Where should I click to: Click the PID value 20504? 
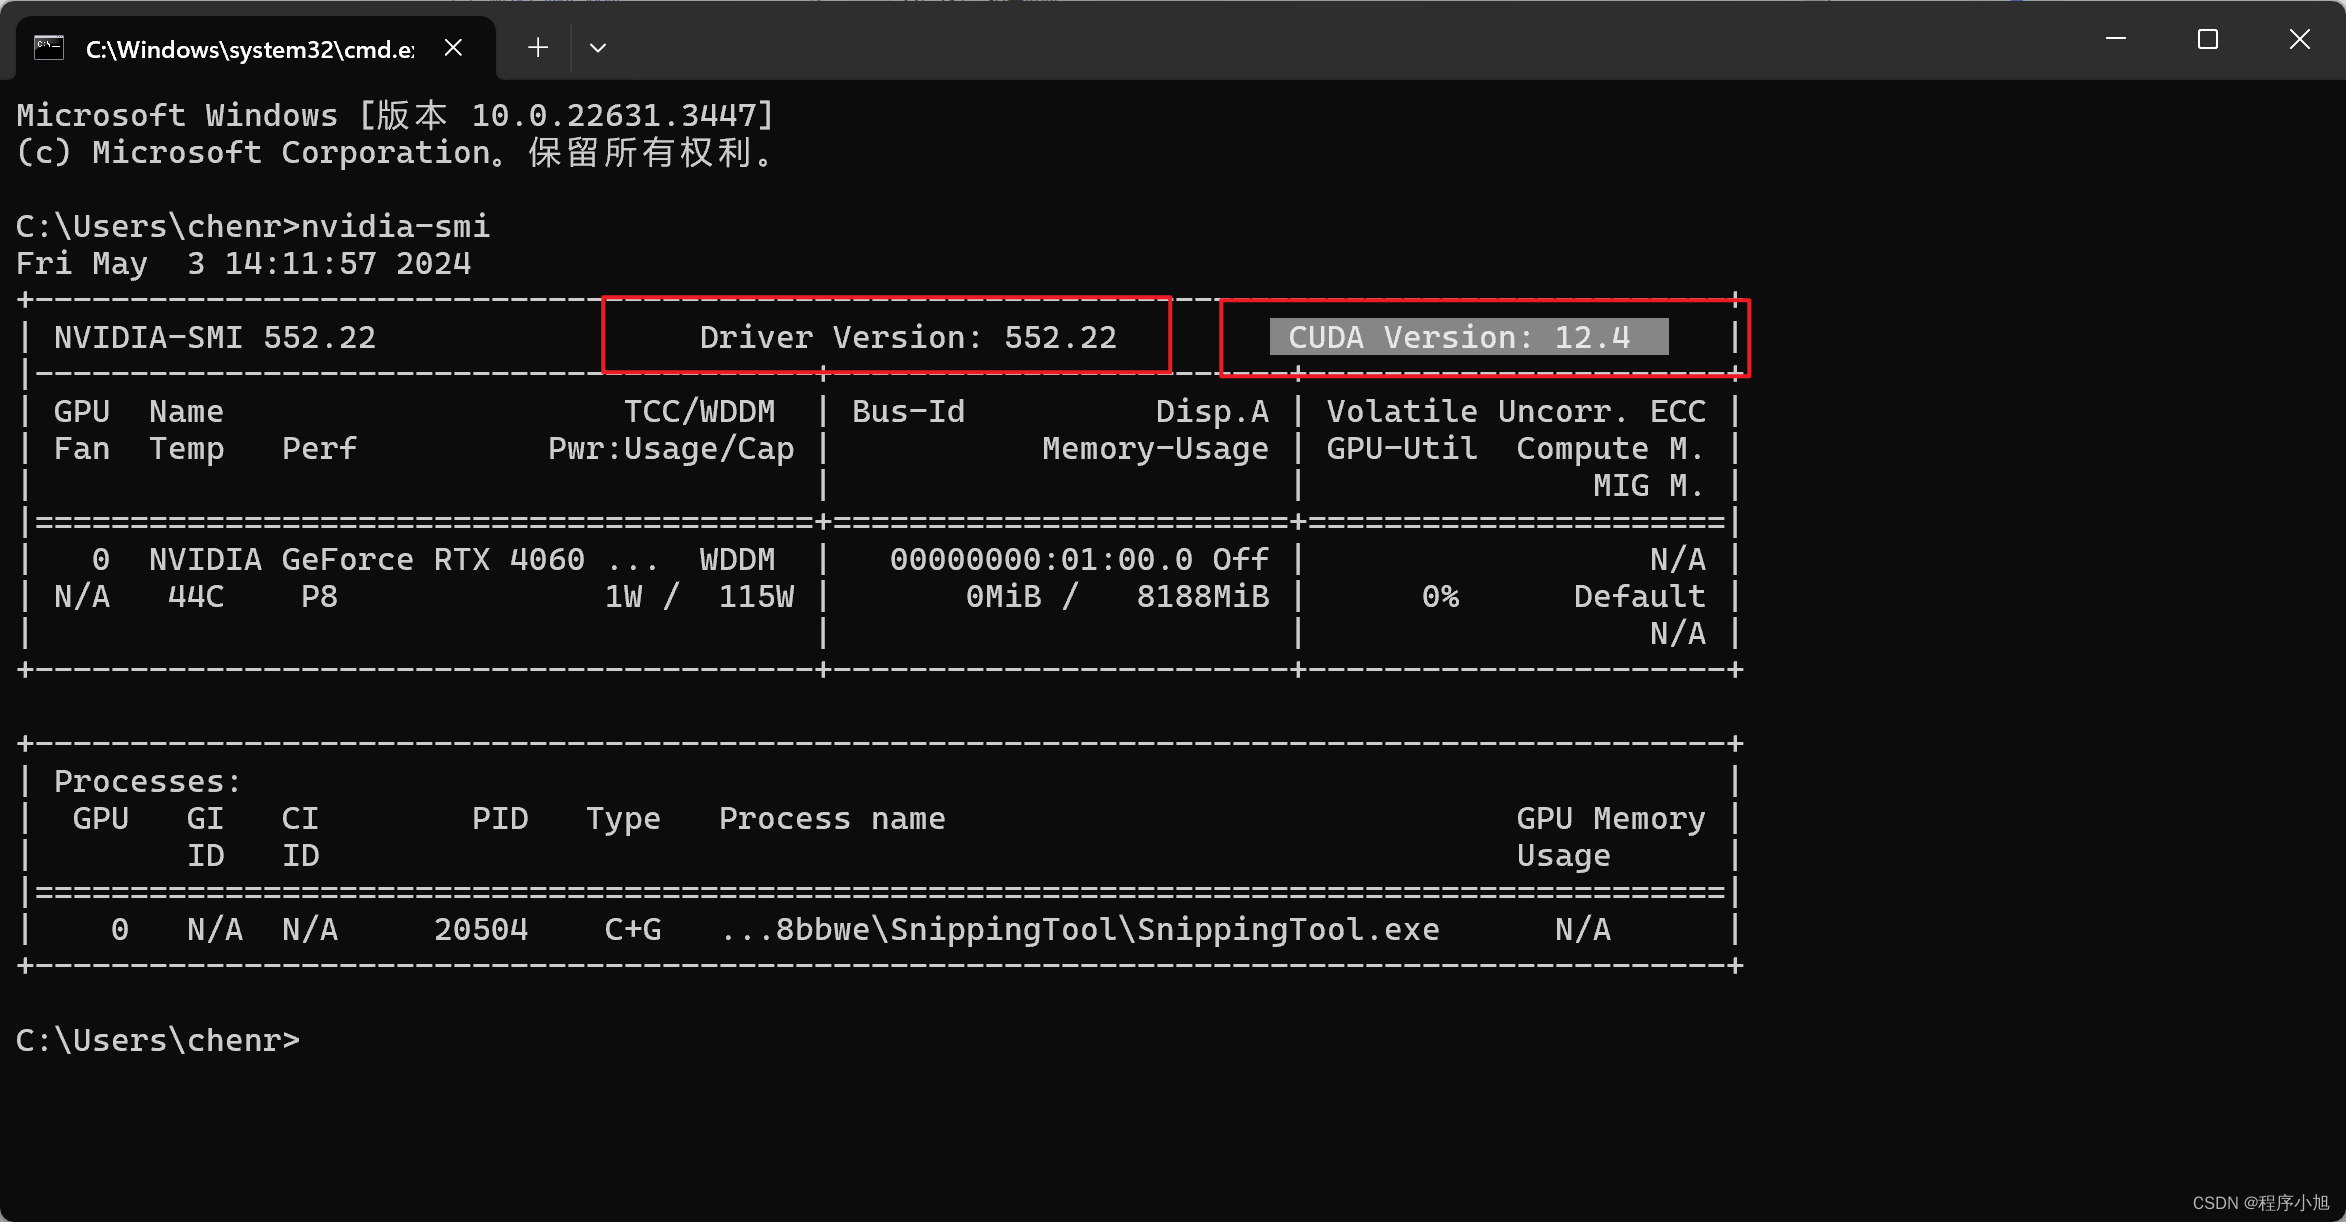pyautogui.click(x=481, y=929)
